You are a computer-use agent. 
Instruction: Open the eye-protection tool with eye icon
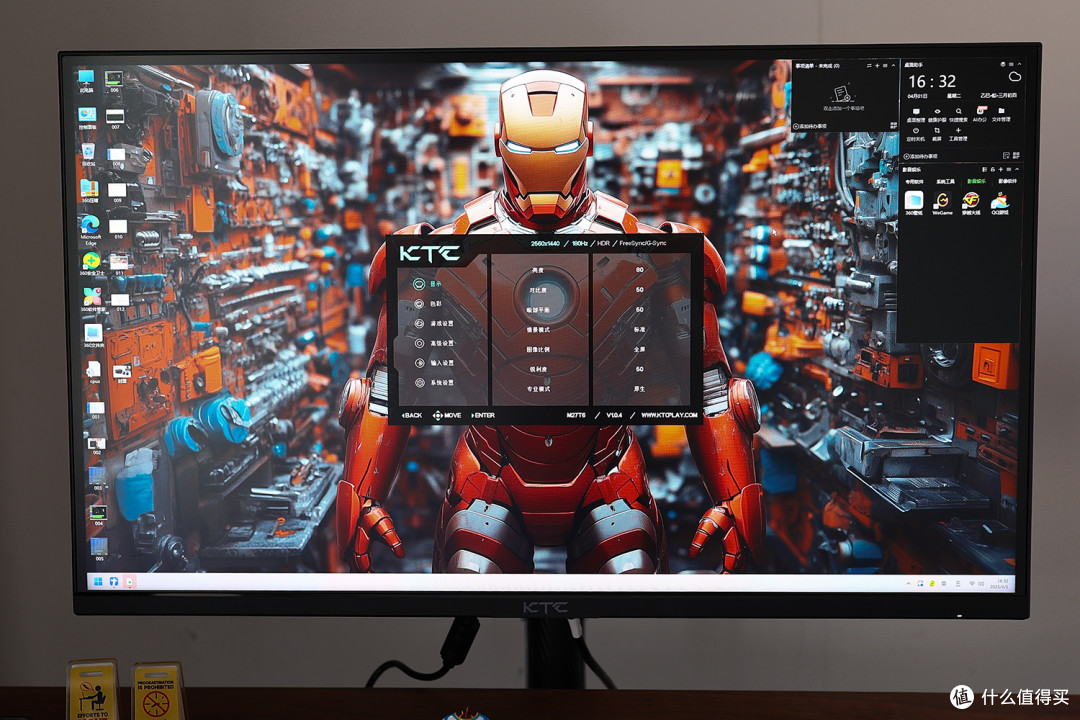pyautogui.click(x=937, y=114)
